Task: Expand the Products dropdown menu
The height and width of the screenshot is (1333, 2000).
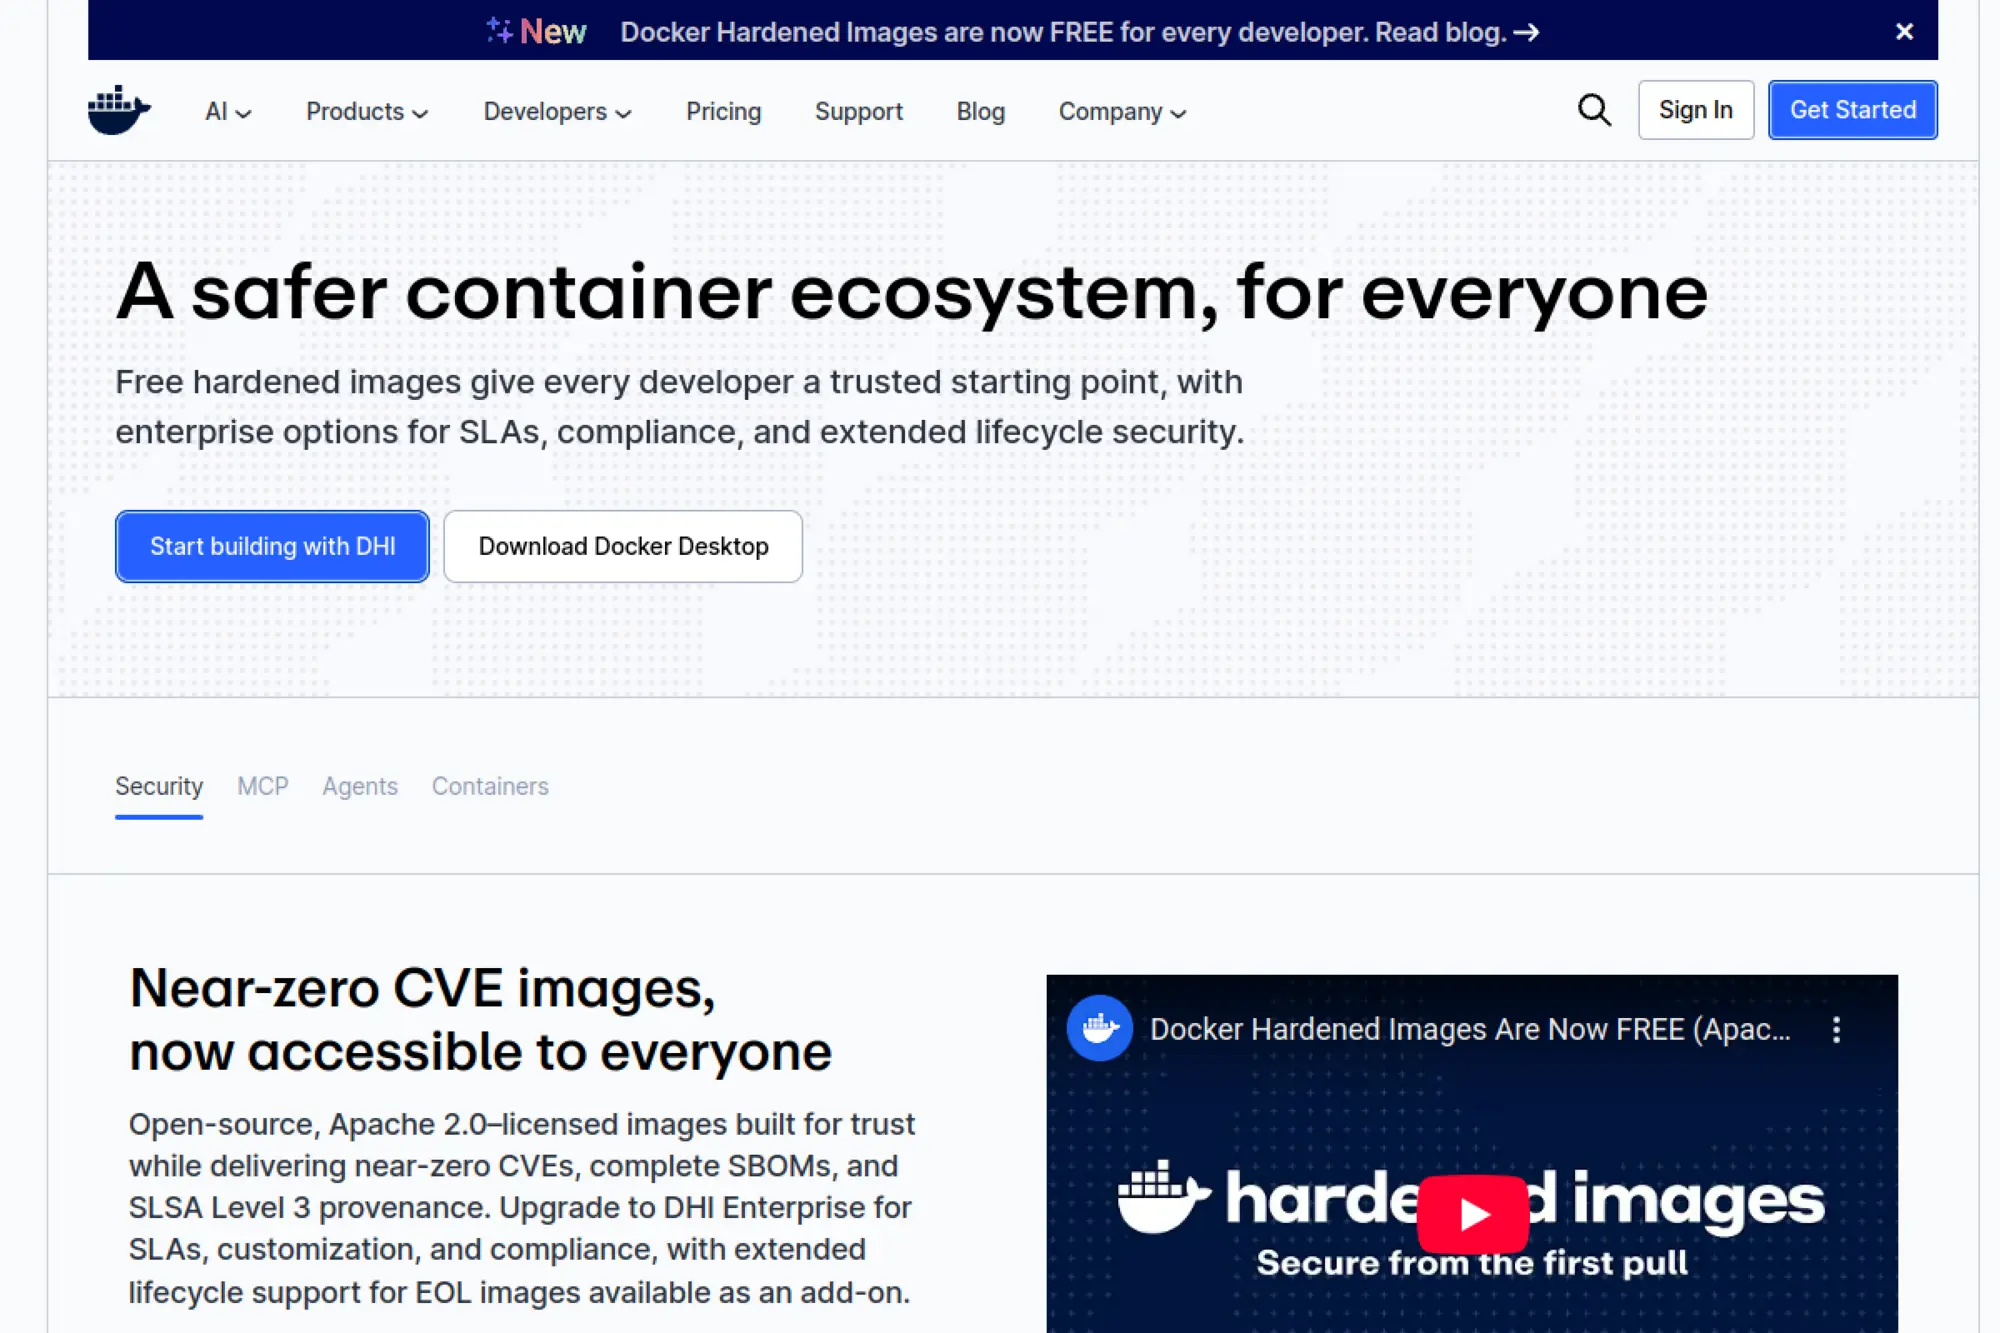Action: click(x=366, y=112)
